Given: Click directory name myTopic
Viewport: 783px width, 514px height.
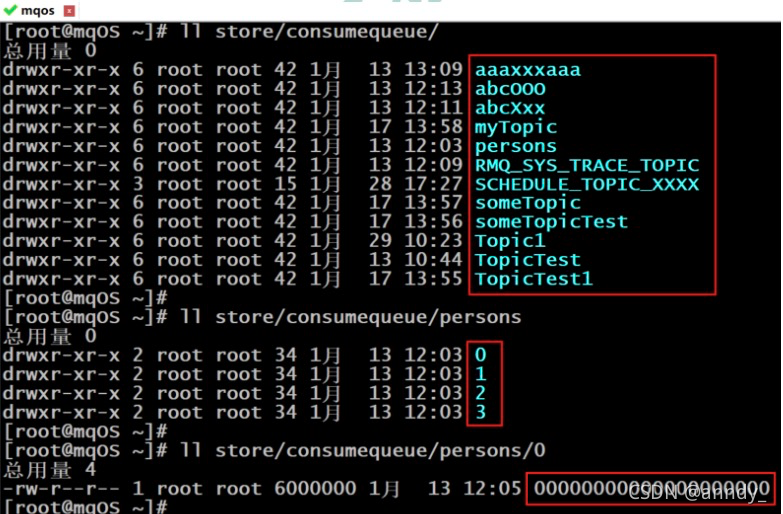Looking at the screenshot, I should (516, 127).
